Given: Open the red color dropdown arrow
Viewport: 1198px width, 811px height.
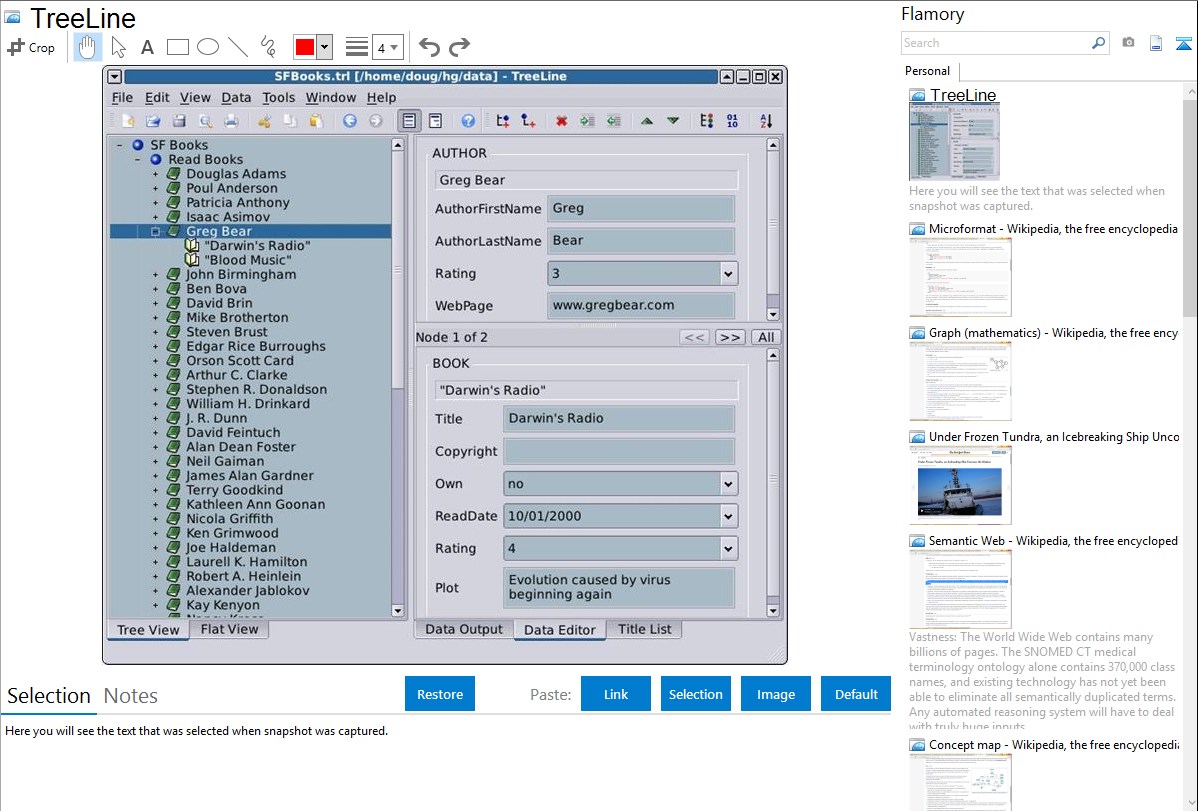Looking at the screenshot, I should pyautogui.click(x=325, y=47).
